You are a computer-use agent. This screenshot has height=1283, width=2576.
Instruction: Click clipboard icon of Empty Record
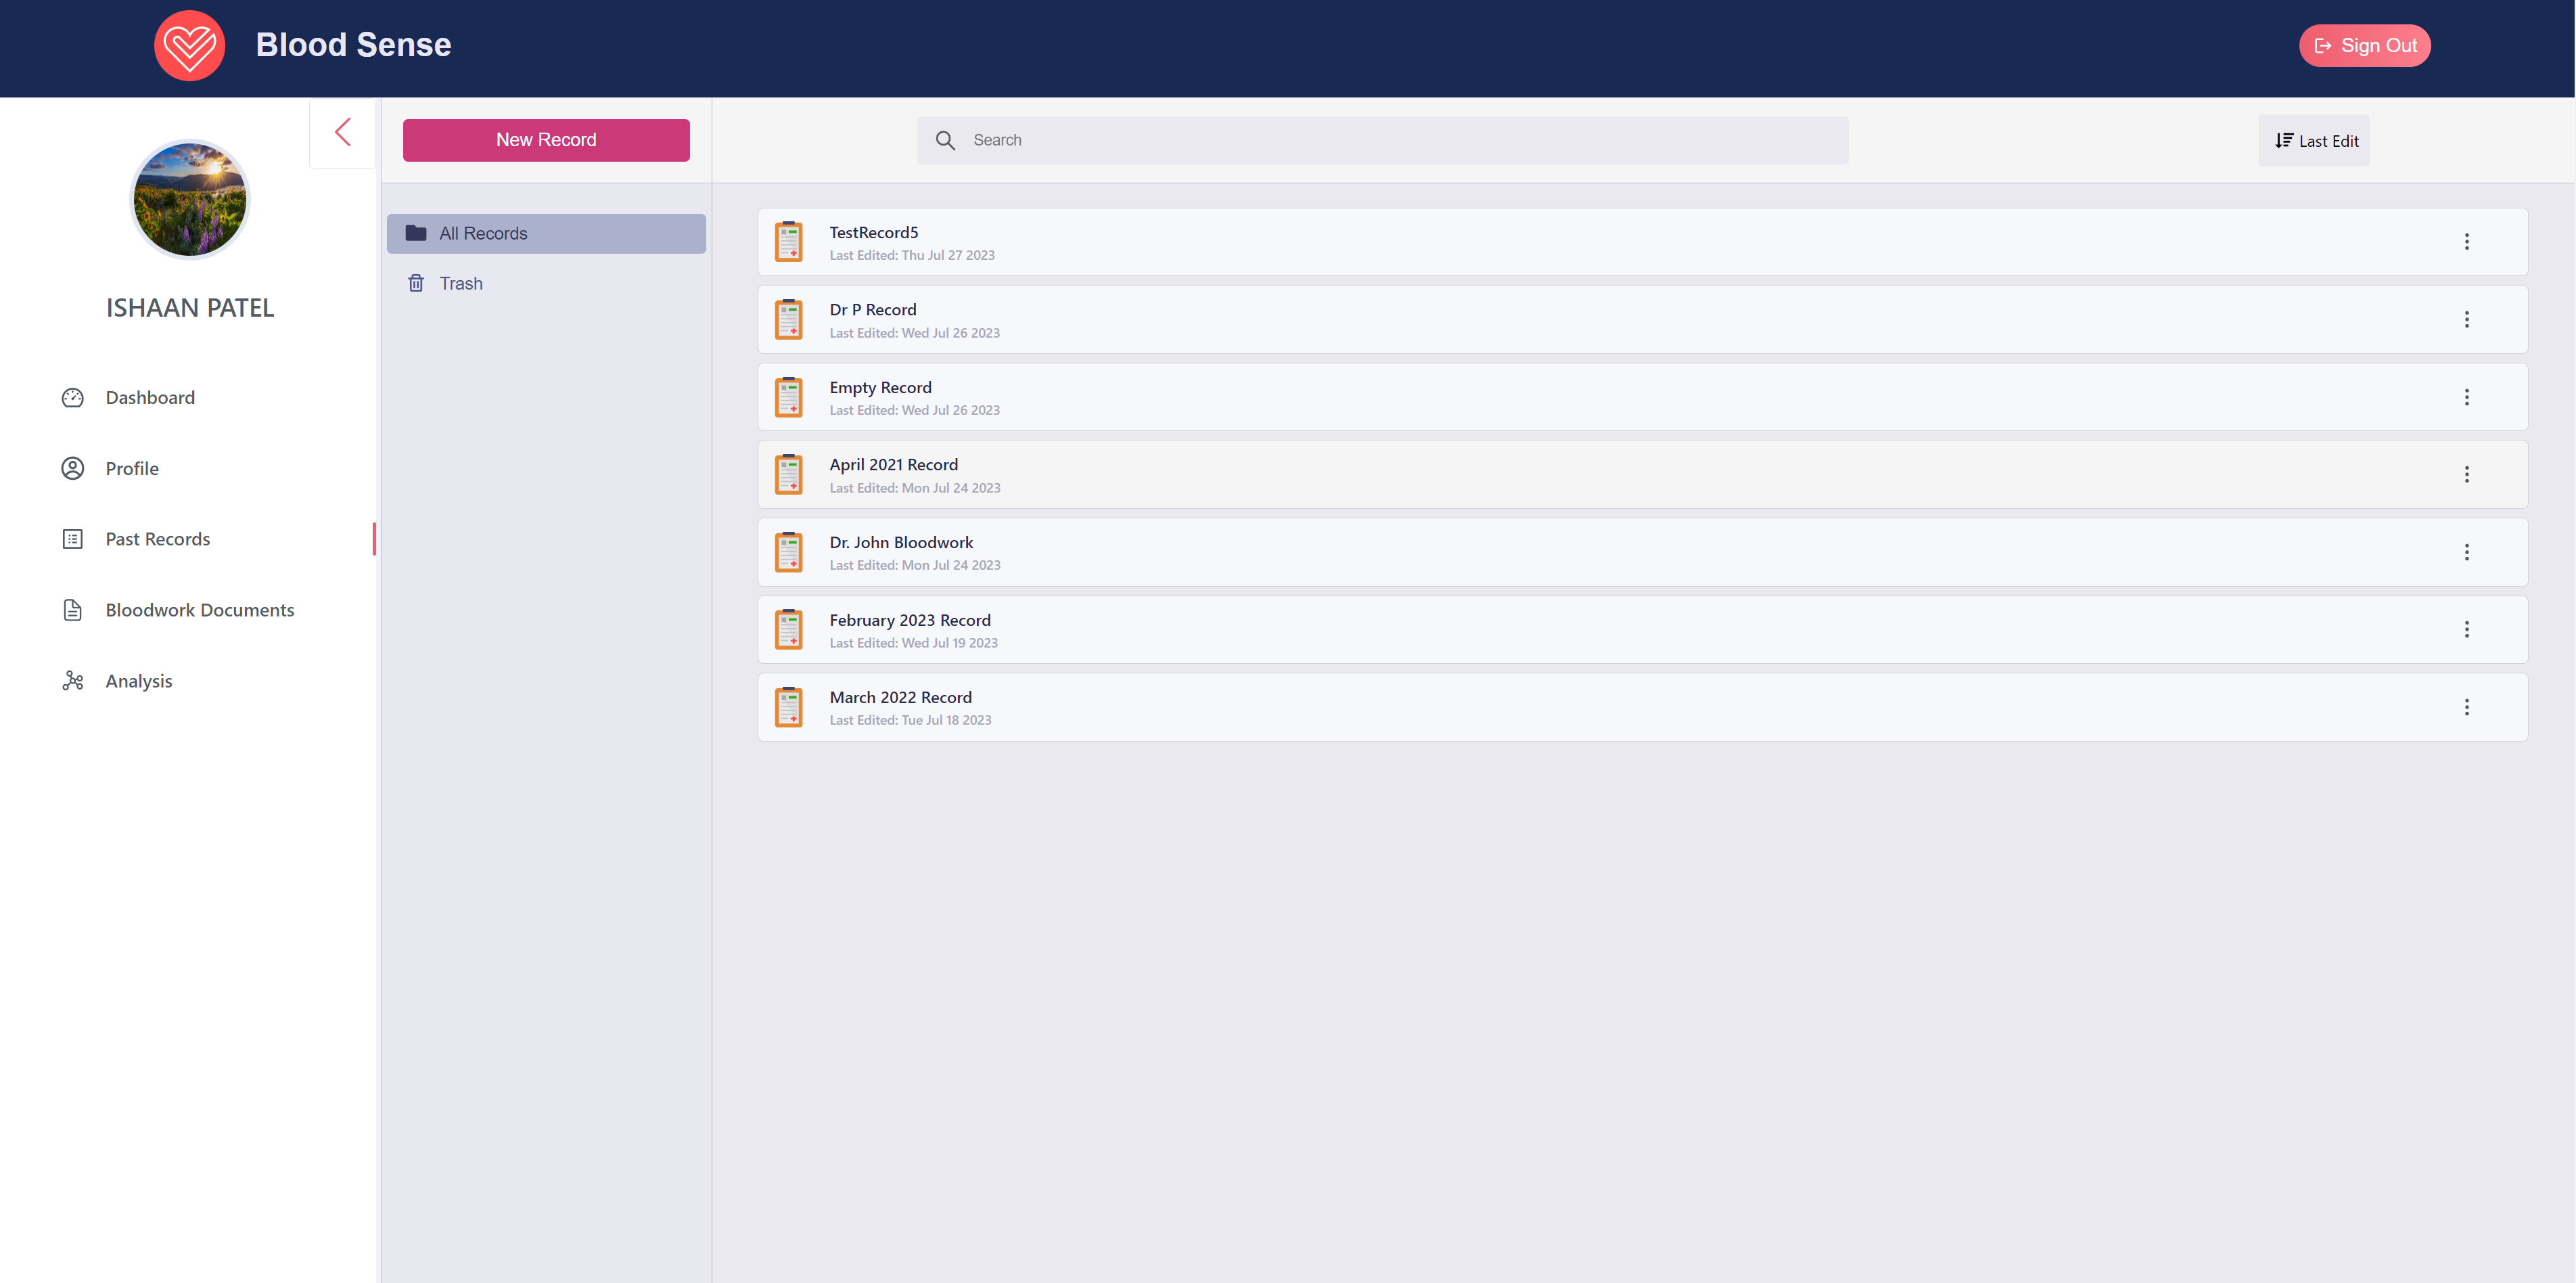coord(789,398)
